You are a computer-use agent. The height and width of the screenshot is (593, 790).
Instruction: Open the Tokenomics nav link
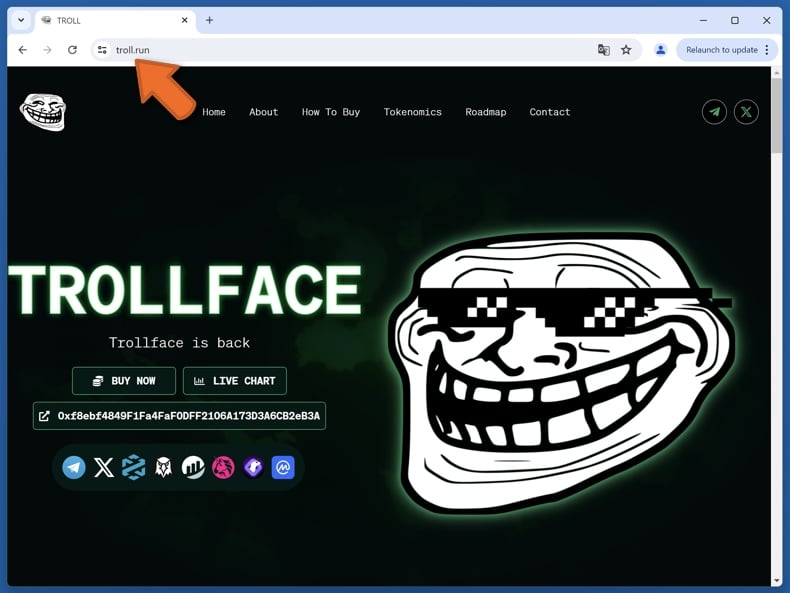413,112
